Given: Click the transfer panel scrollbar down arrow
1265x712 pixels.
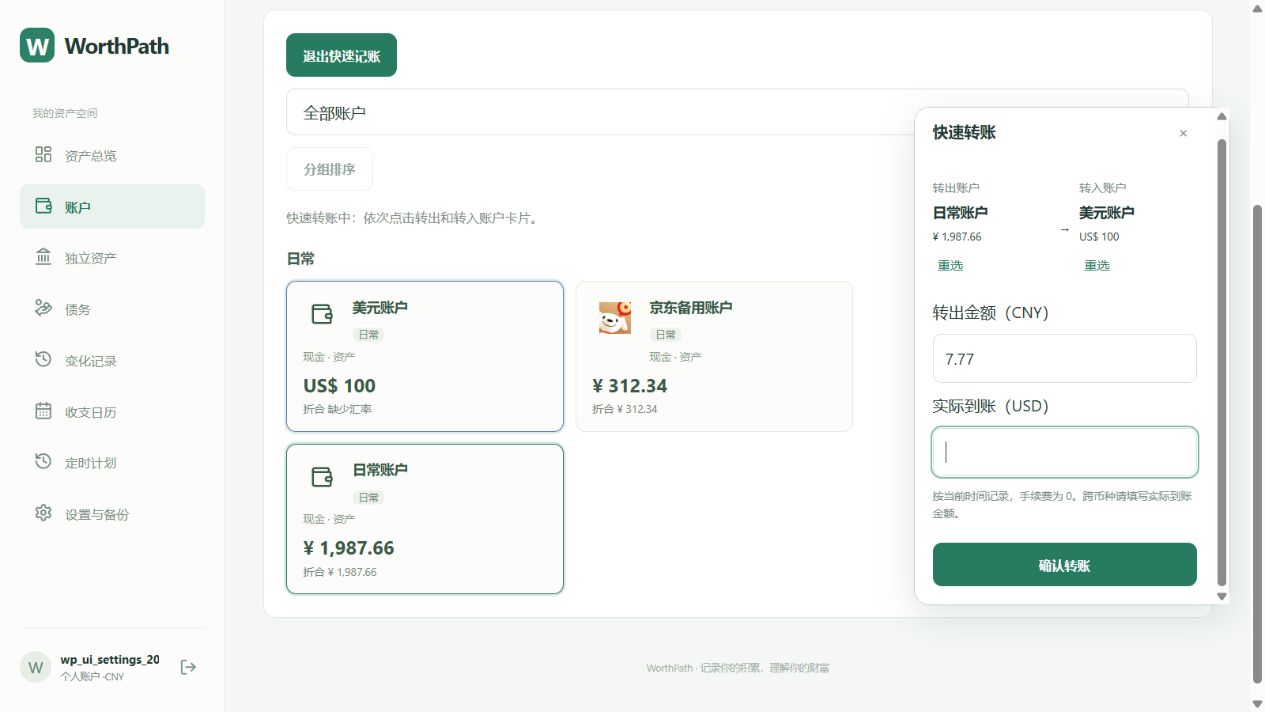Looking at the screenshot, I should pos(1221,596).
